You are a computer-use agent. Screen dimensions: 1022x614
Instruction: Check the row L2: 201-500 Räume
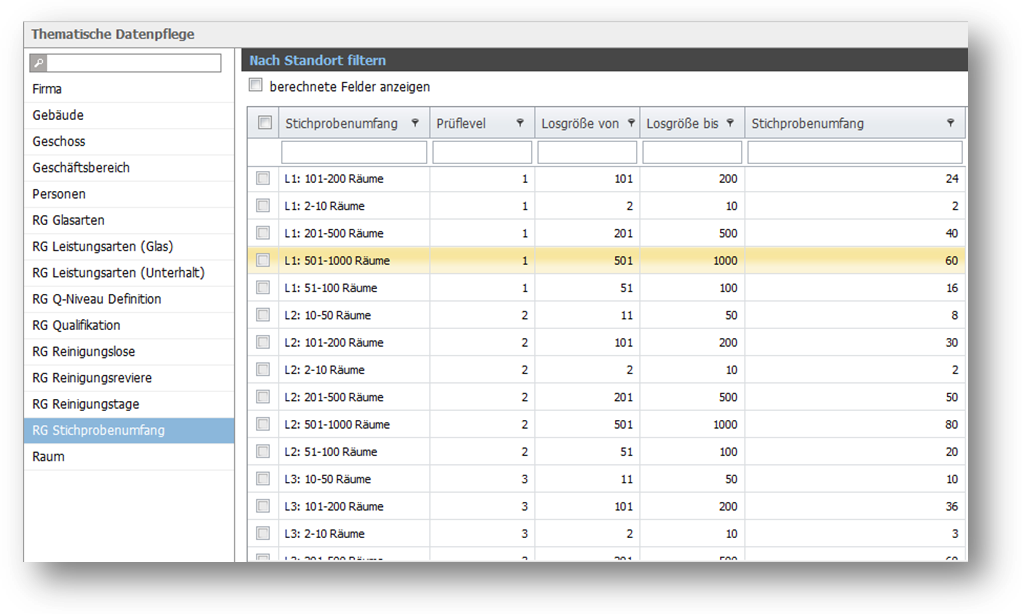coord(263,397)
